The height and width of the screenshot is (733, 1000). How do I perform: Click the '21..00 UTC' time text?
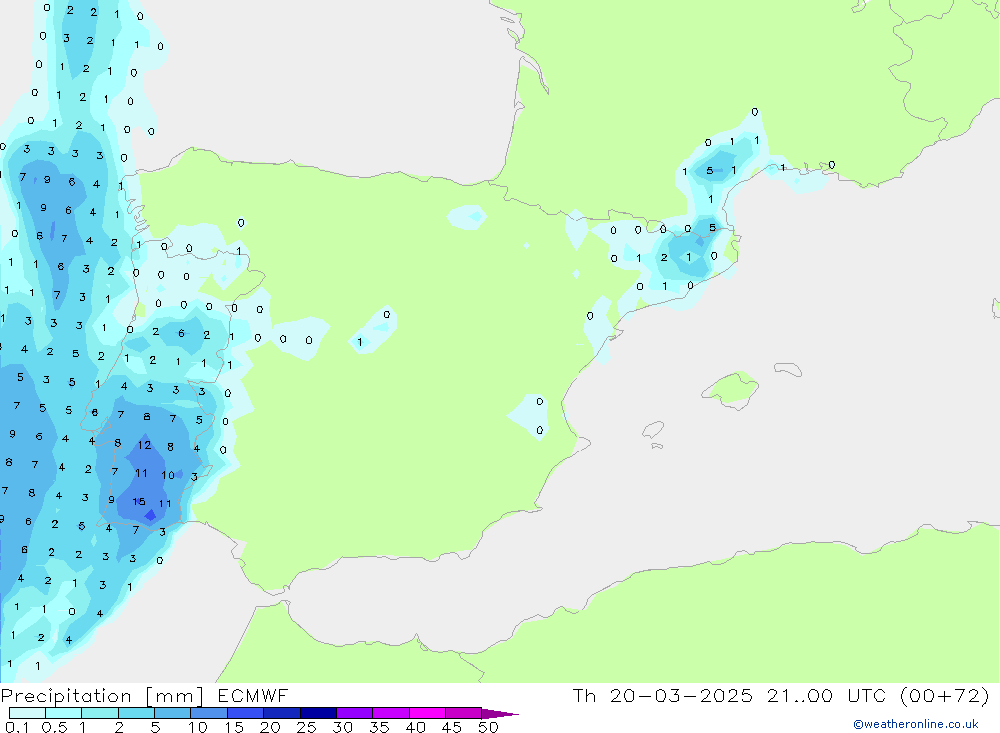click(x=827, y=696)
